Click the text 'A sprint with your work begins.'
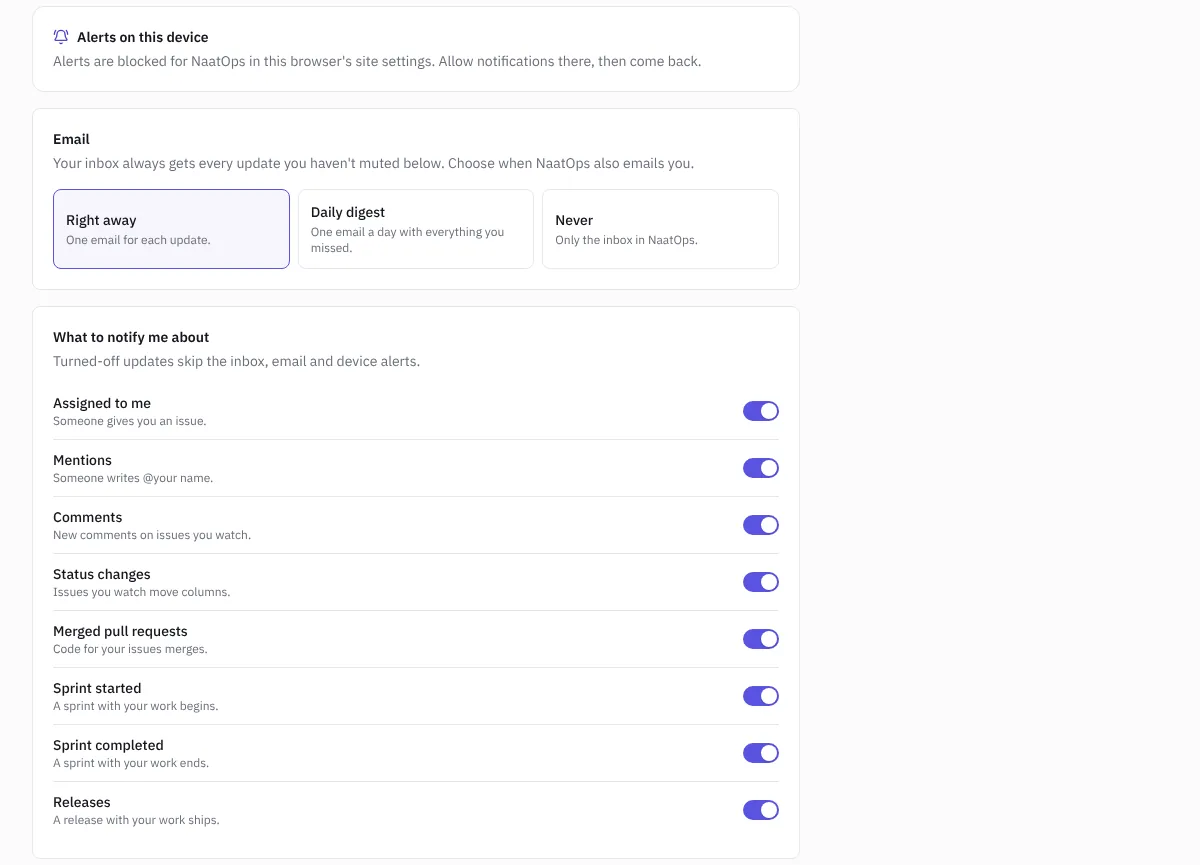The height and width of the screenshot is (865, 1200). tap(136, 706)
